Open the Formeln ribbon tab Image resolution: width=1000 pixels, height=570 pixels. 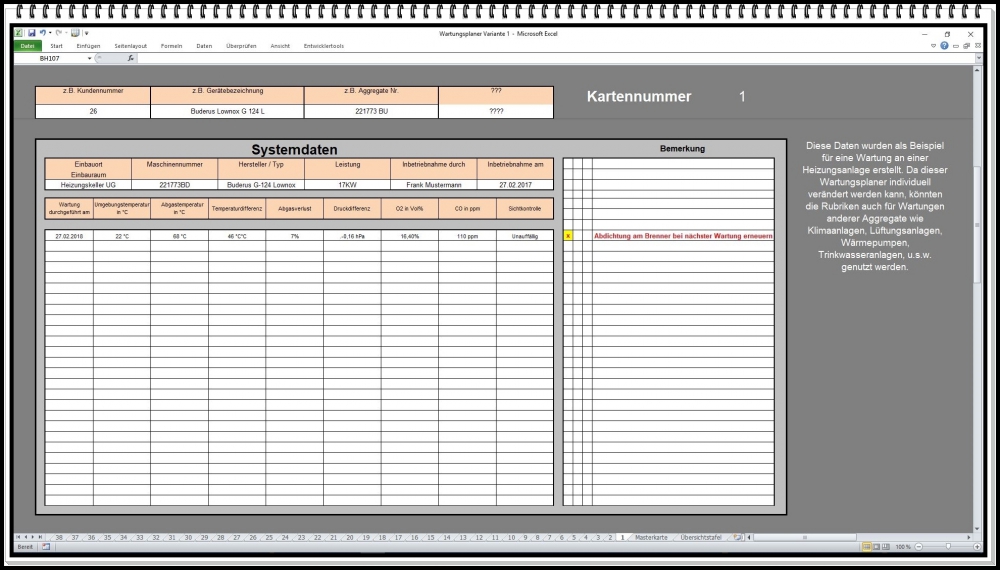[x=171, y=46]
